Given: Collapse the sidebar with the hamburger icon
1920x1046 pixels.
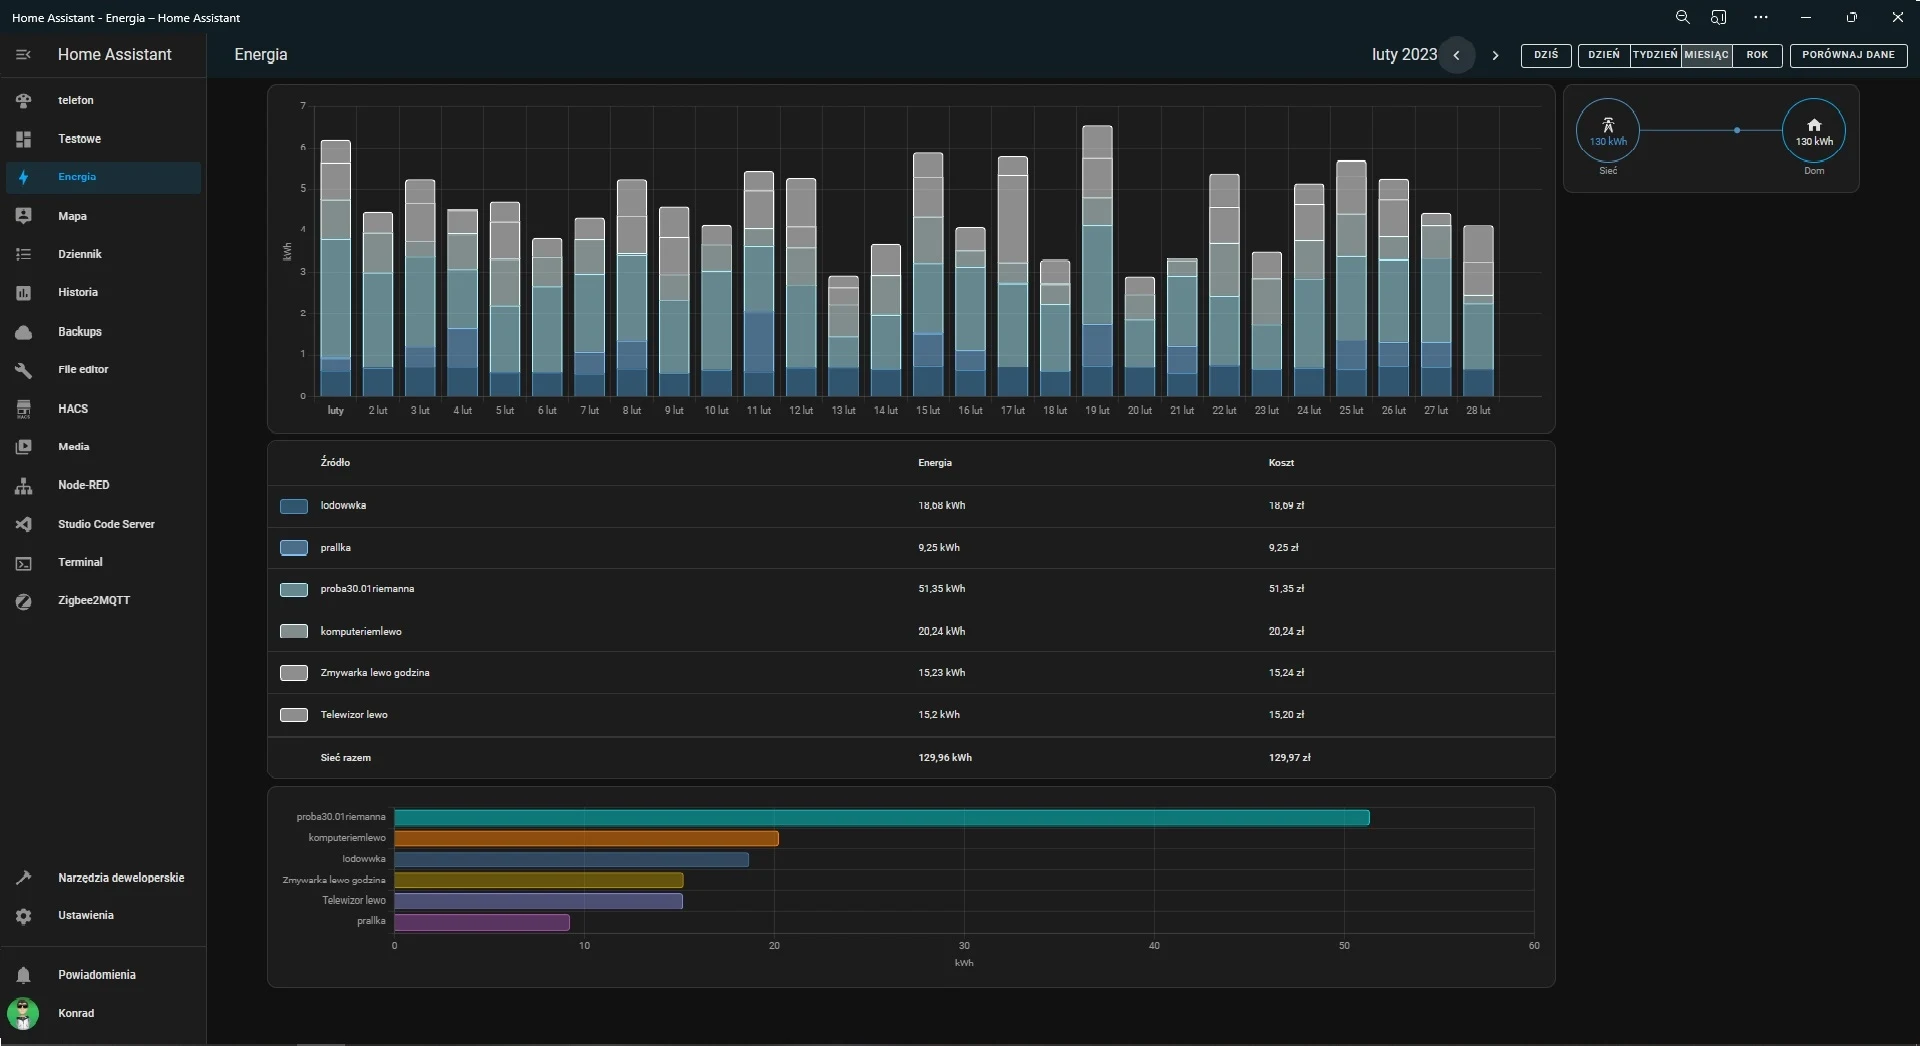Looking at the screenshot, I should pyautogui.click(x=24, y=55).
